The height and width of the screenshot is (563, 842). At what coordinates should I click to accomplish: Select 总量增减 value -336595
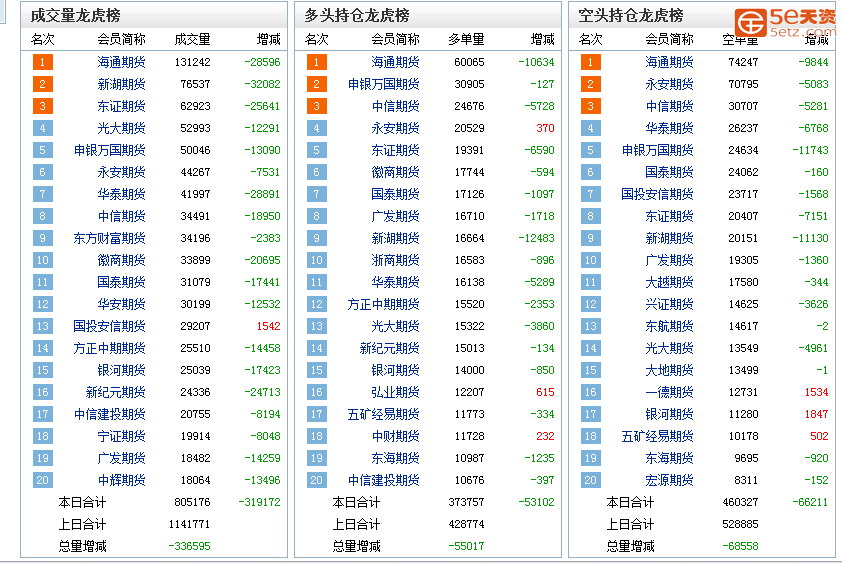(x=190, y=547)
